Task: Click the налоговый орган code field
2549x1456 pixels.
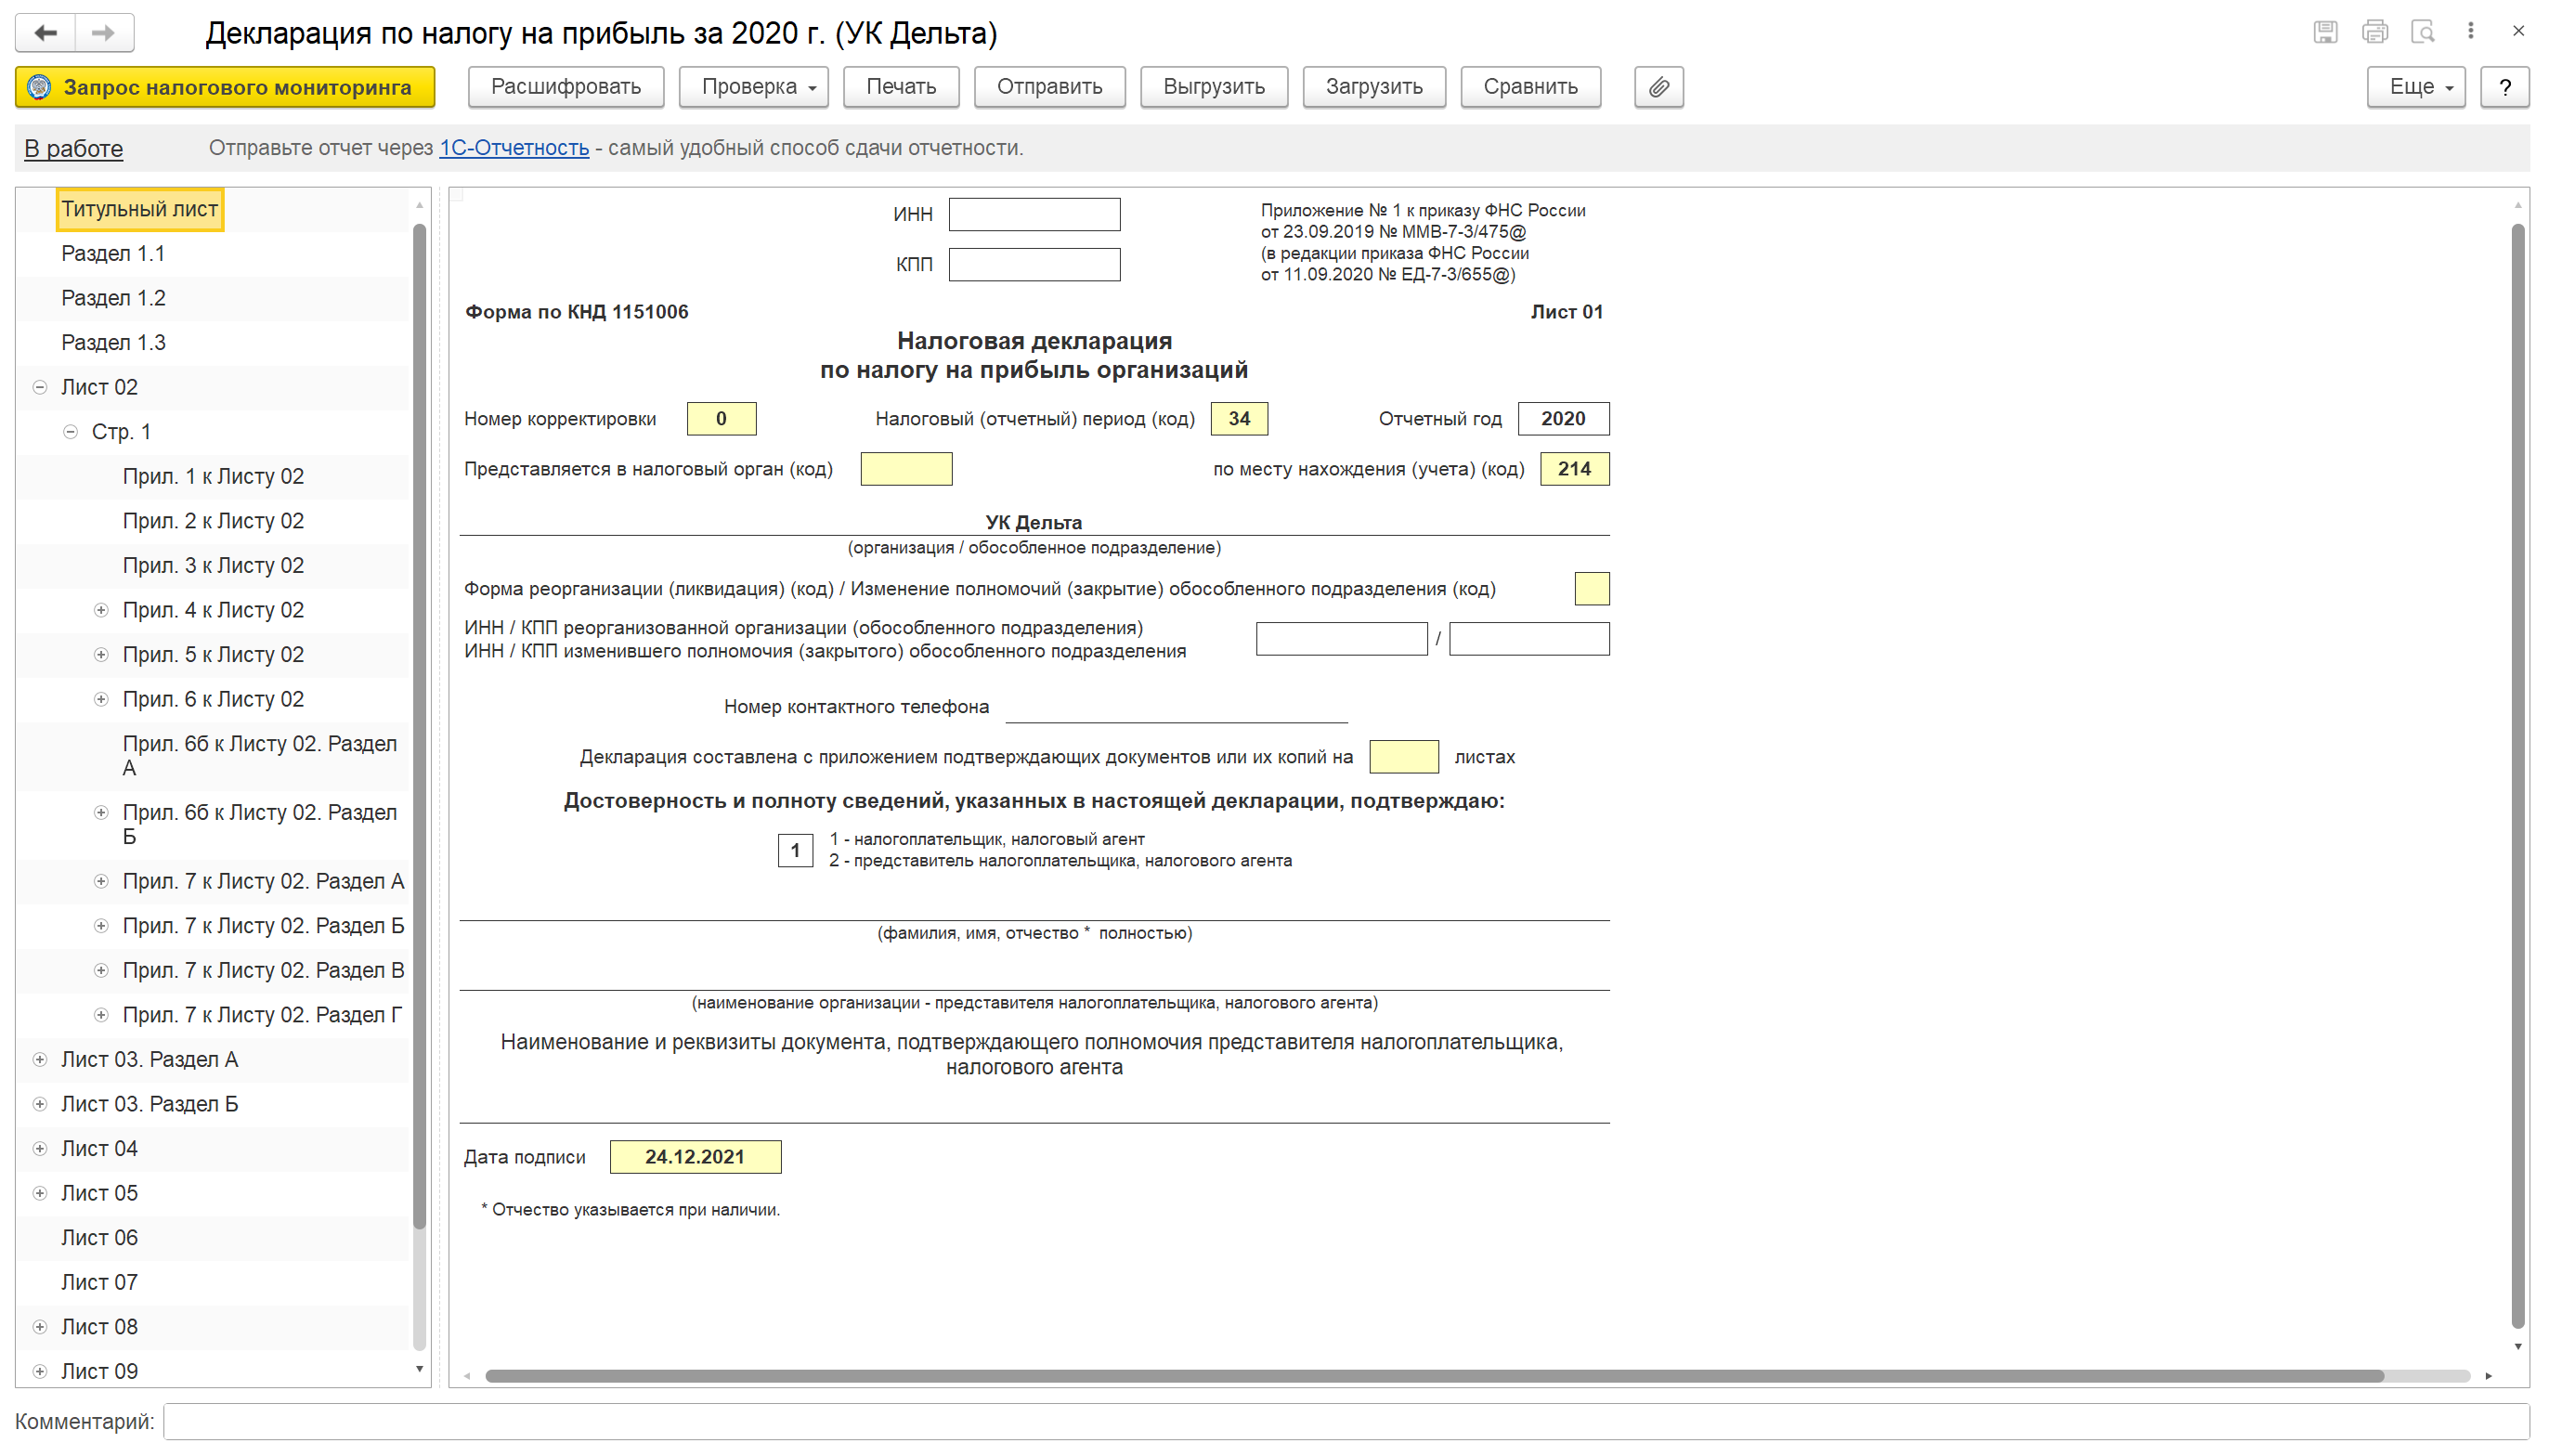Action: coord(906,469)
